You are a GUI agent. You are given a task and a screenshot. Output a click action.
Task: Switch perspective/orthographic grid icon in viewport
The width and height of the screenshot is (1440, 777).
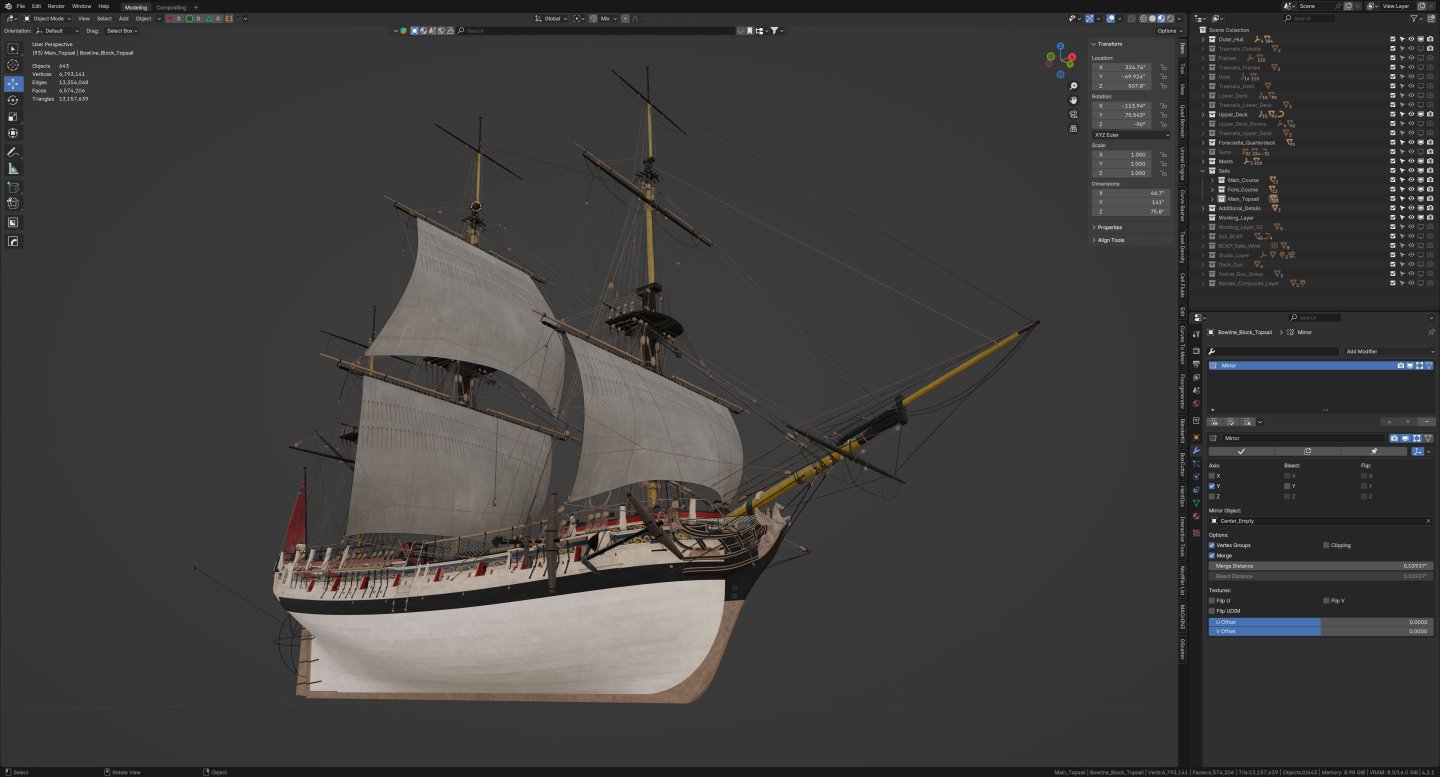(1073, 128)
